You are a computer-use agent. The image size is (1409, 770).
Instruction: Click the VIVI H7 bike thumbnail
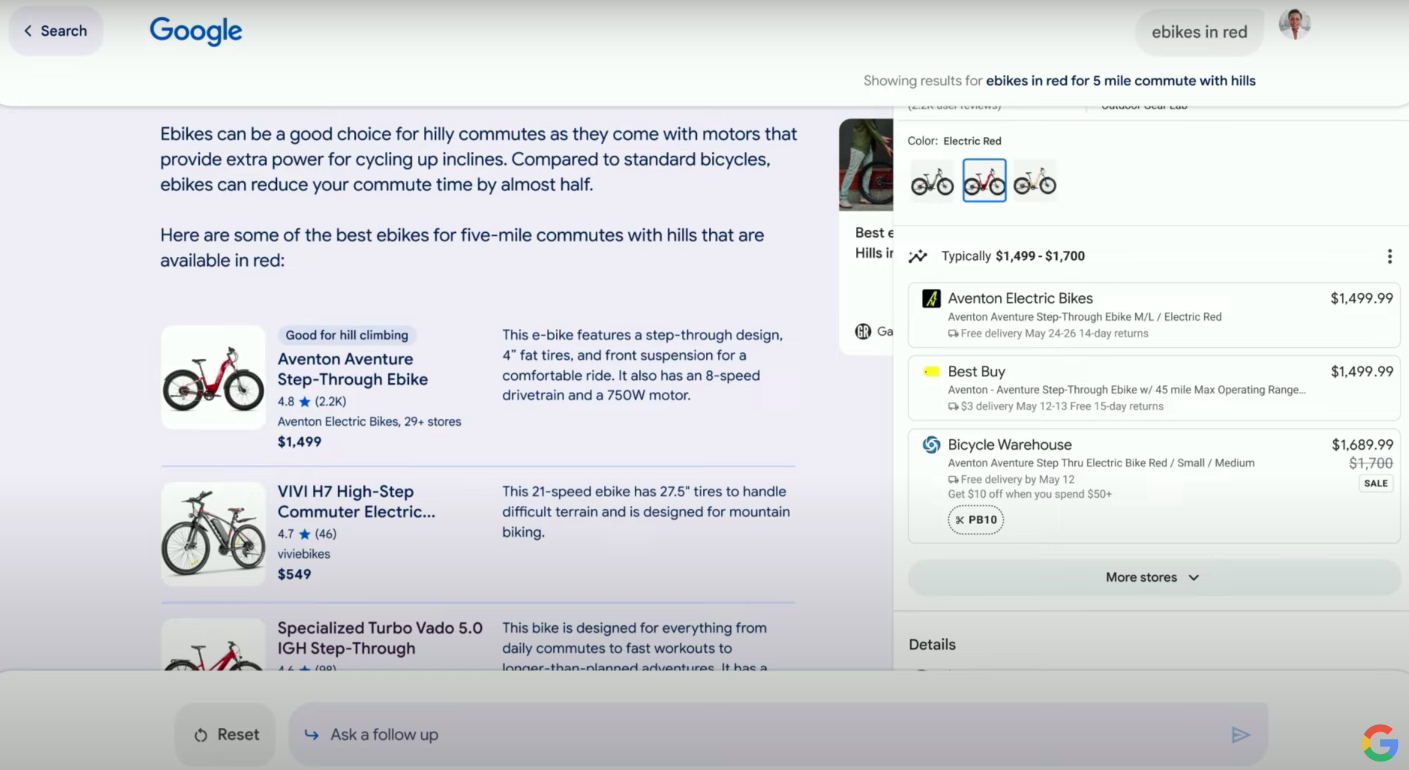pyautogui.click(x=213, y=534)
